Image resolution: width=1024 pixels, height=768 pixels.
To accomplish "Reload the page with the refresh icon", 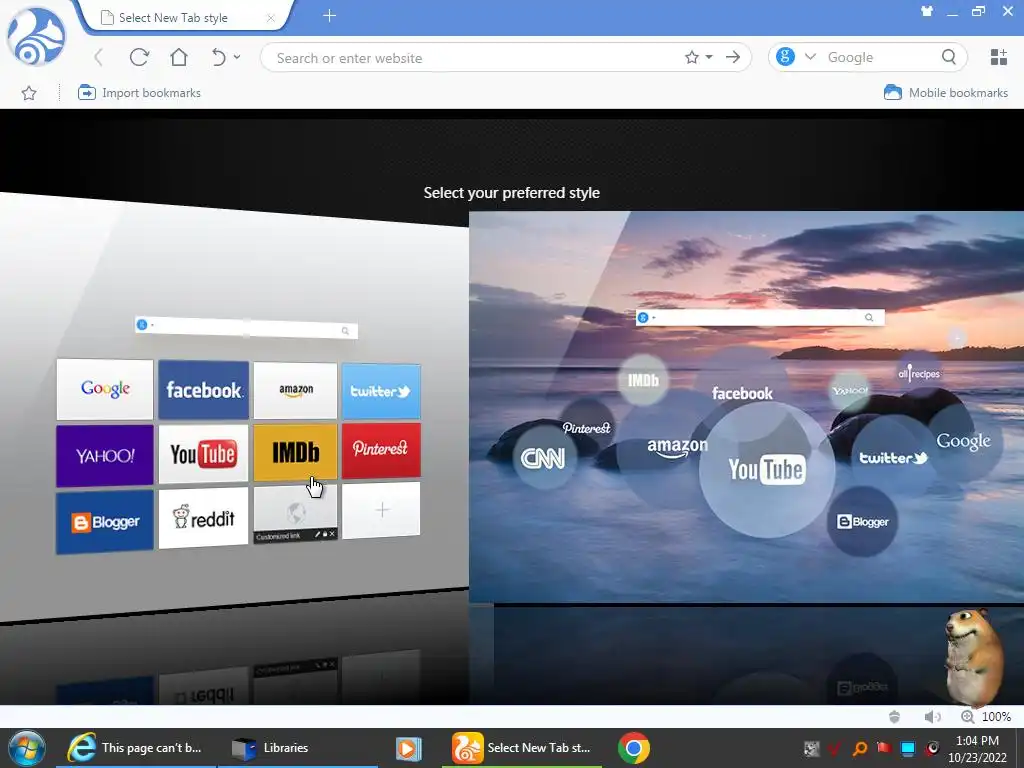I will tap(138, 57).
